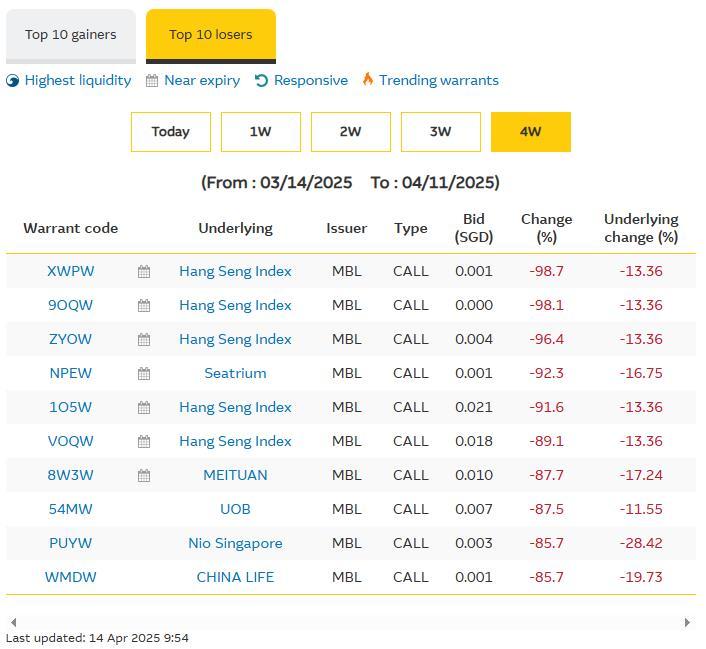
Task: Click the -28.42 underlying change for PUYW
Action: click(641, 544)
